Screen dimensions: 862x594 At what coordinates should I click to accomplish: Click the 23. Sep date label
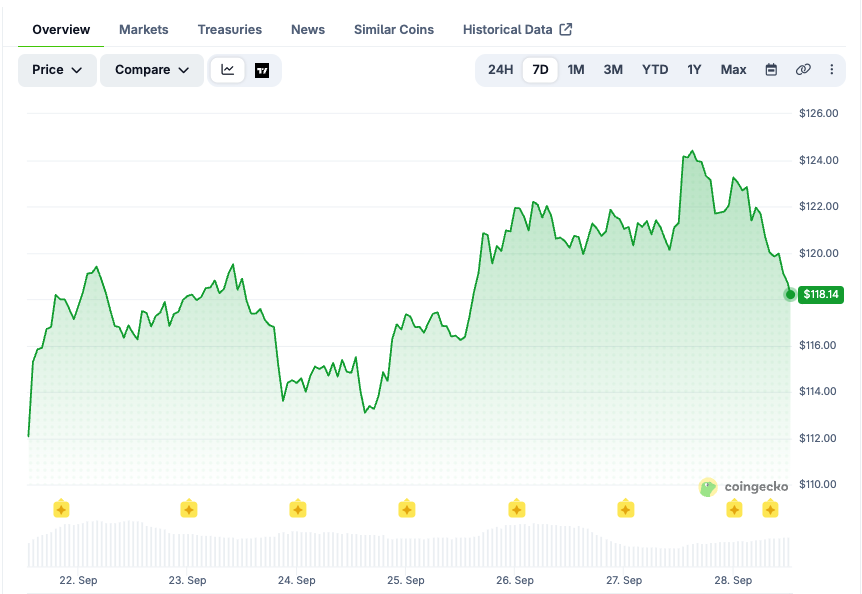pos(187,580)
